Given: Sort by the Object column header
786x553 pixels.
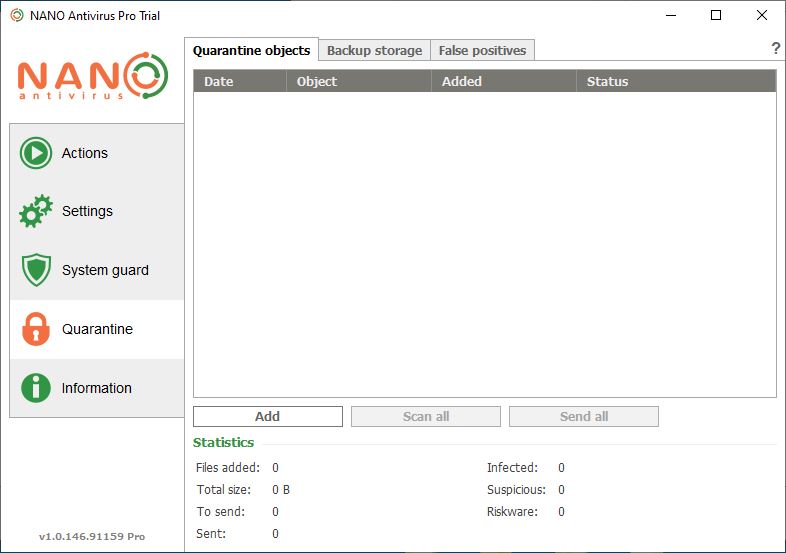Looking at the screenshot, I should pyautogui.click(x=359, y=81).
